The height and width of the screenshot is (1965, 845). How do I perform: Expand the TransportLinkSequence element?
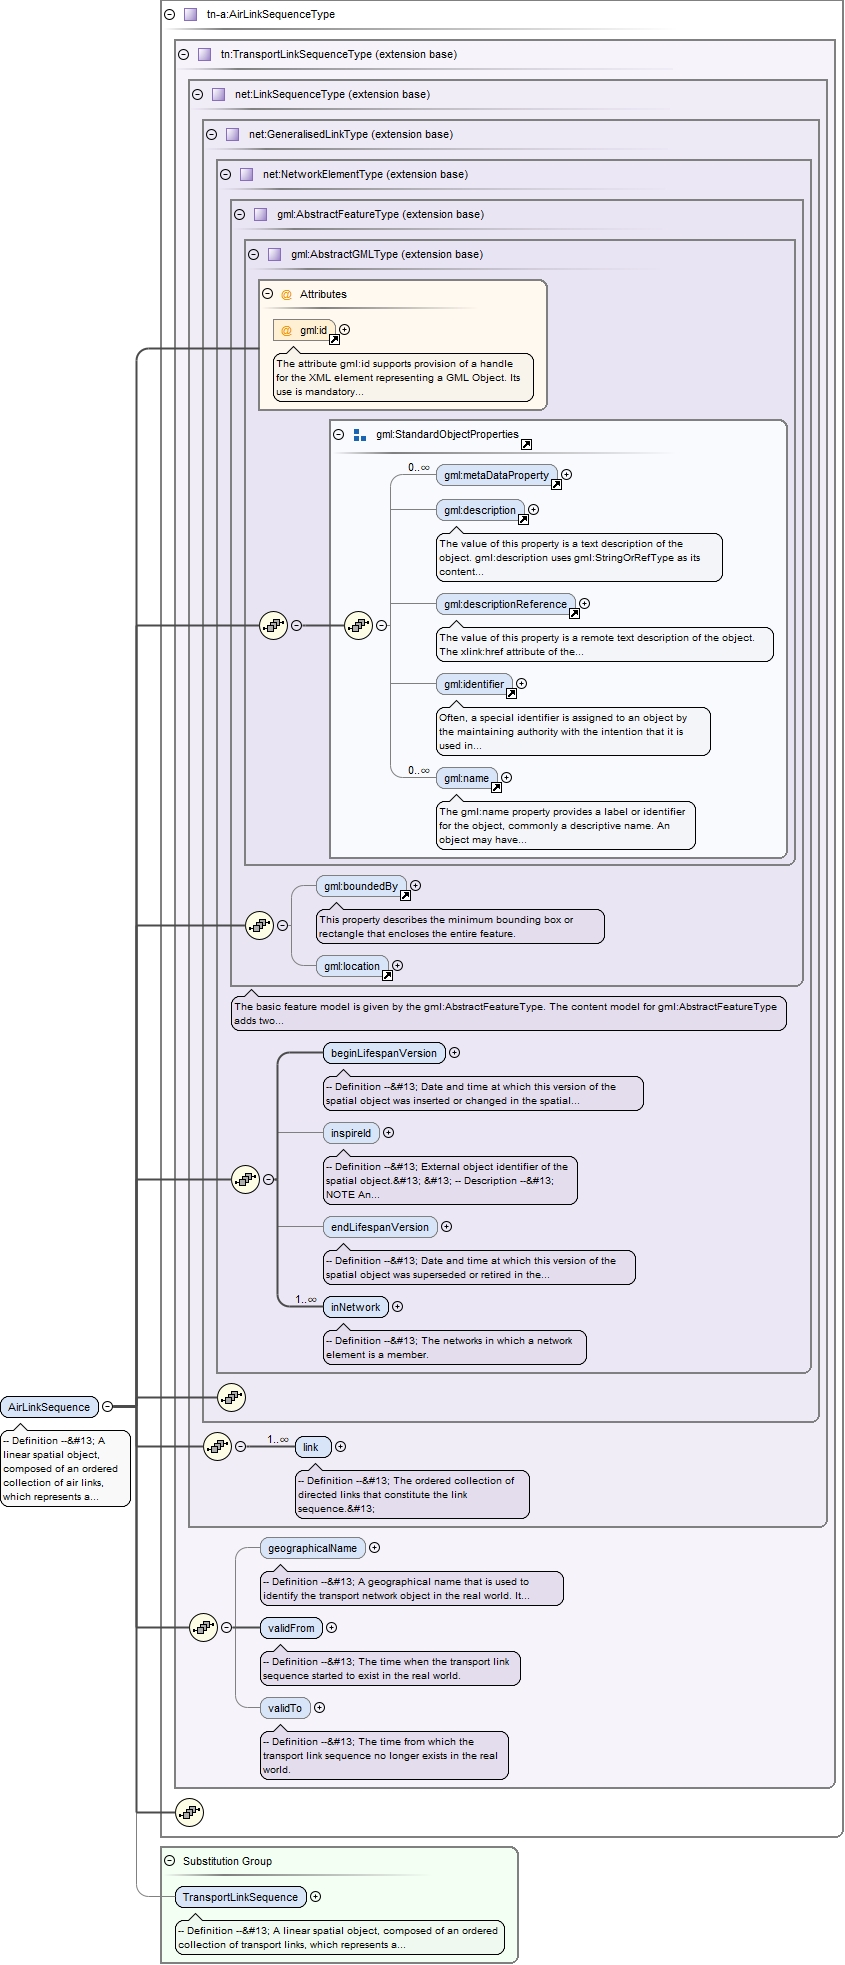(x=316, y=1896)
